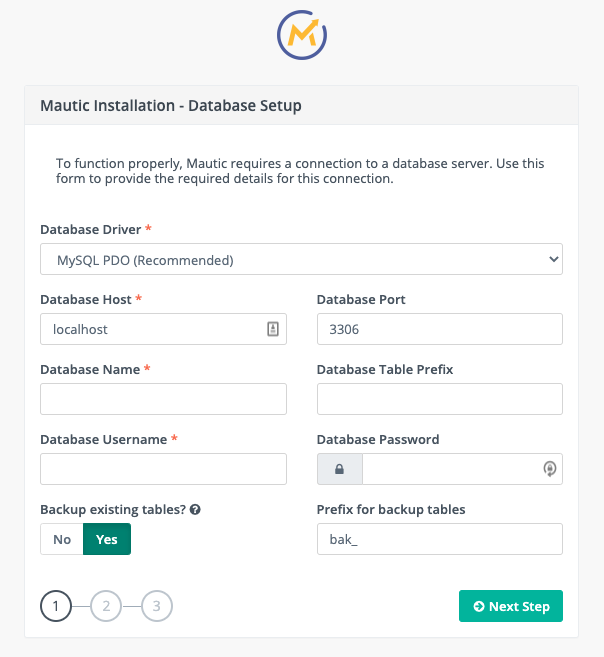Click the Next Step button
604x657 pixels.
click(x=511, y=606)
